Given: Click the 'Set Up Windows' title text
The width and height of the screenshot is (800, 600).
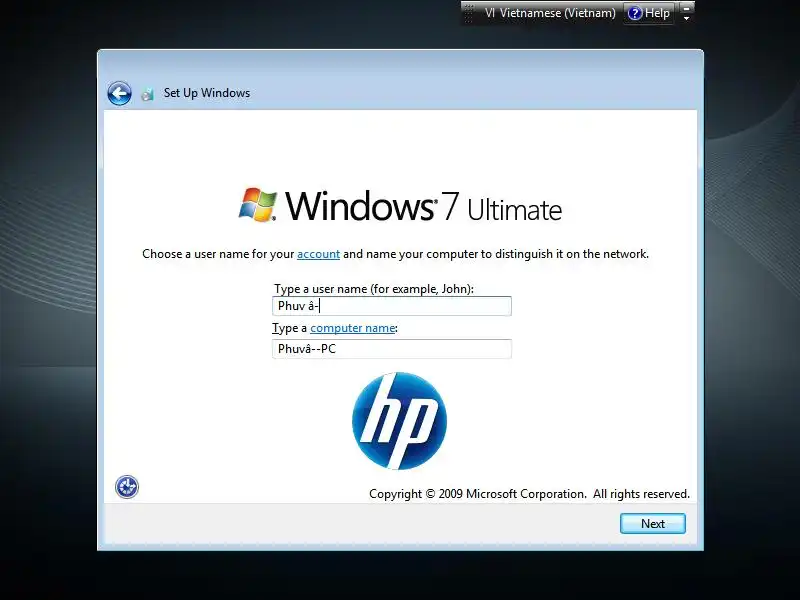Looking at the screenshot, I should tap(207, 93).
